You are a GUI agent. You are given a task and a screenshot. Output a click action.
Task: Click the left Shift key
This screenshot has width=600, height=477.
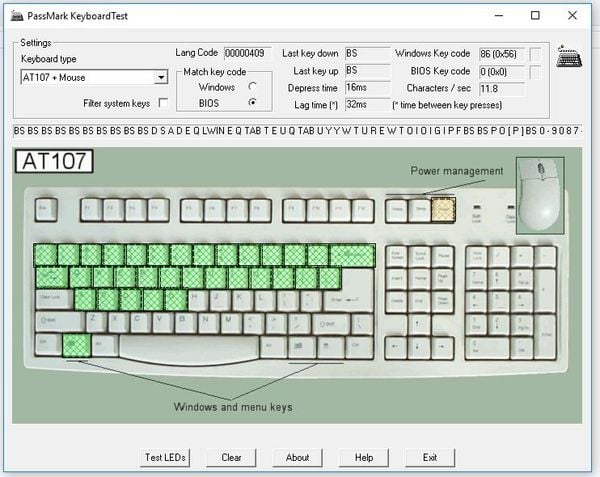(60, 322)
